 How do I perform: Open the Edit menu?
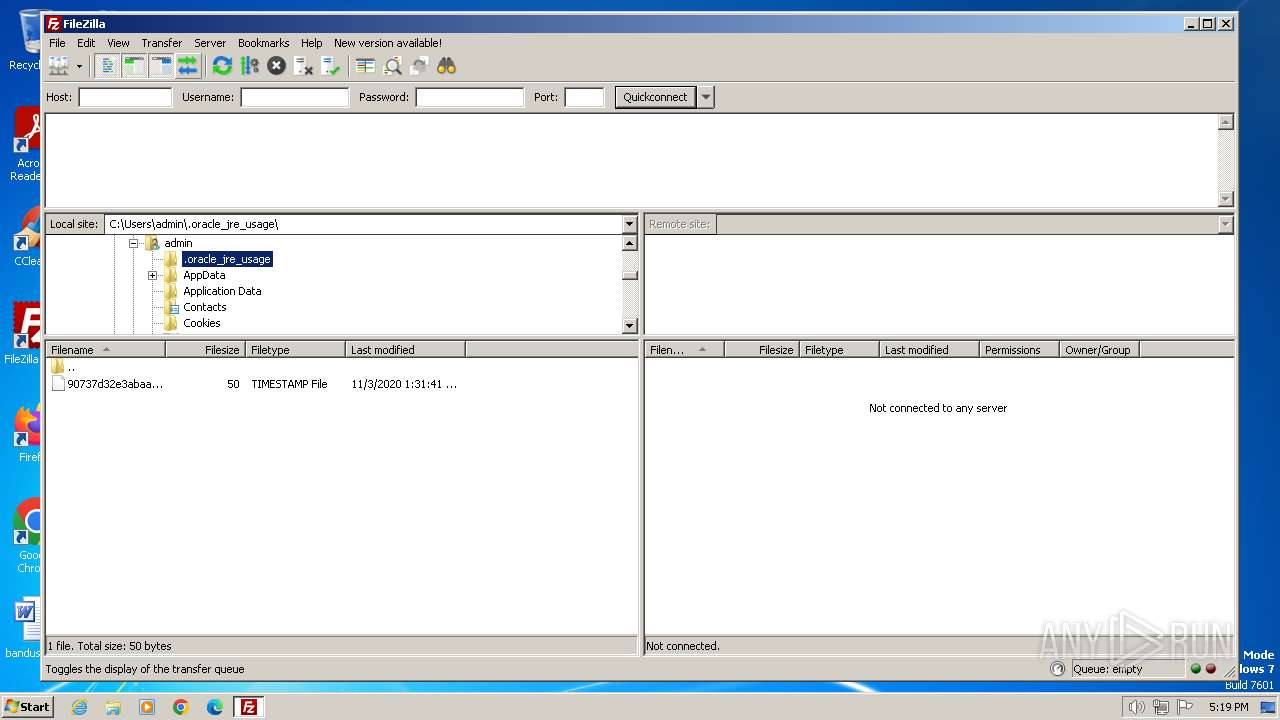point(86,43)
